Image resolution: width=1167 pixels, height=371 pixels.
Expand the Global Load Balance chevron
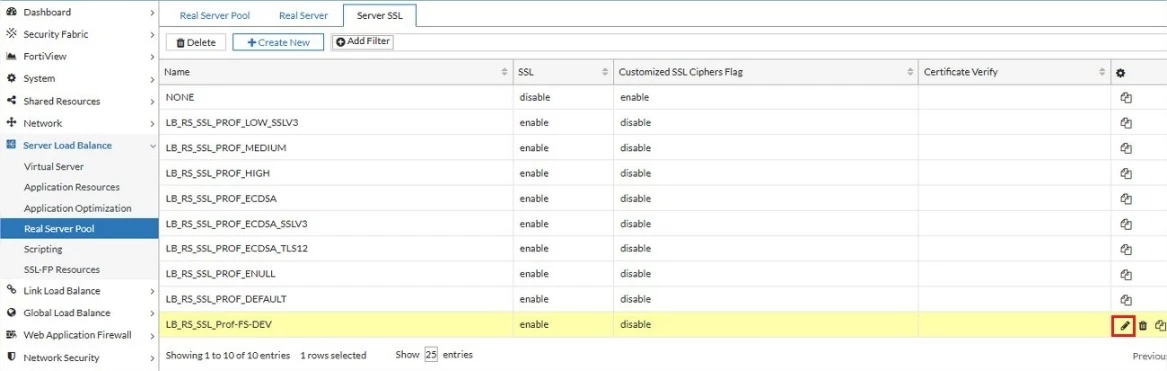pos(152,314)
